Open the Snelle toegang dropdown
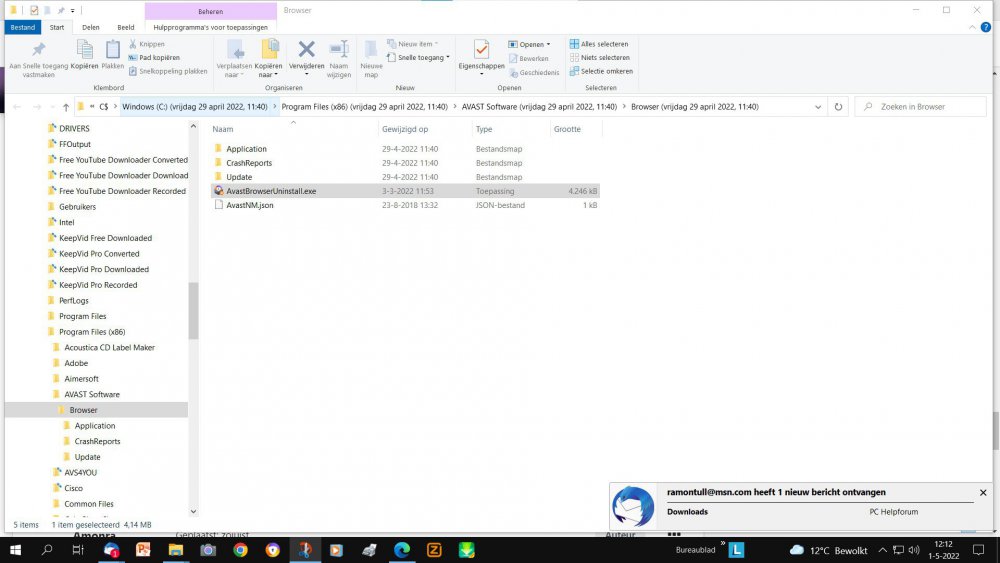The width and height of the screenshot is (1000, 563). (423, 58)
